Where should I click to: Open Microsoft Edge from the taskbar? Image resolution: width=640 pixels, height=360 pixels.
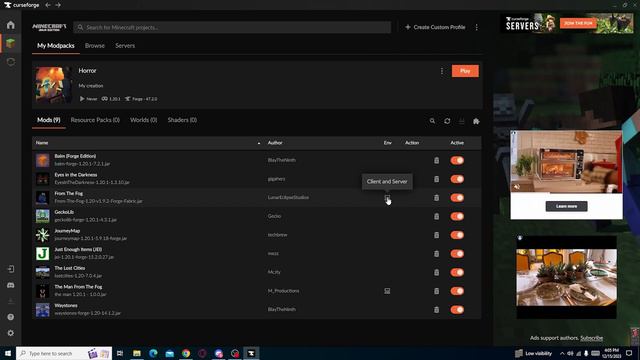[x=153, y=353]
